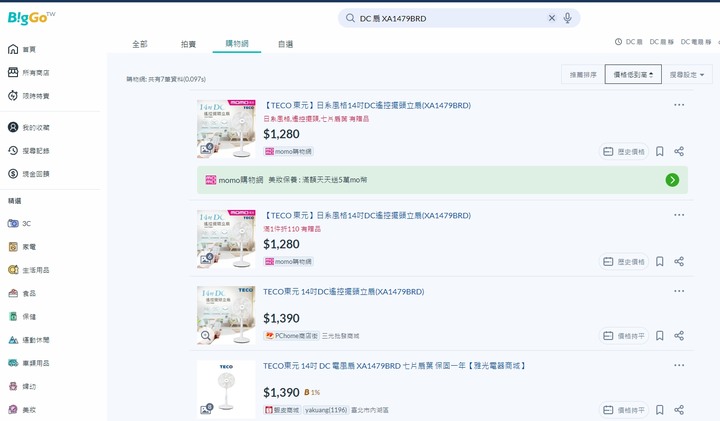Browse the 保健 category
The height and width of the screenshot is (421, 720).
click(x=22, y=316)
